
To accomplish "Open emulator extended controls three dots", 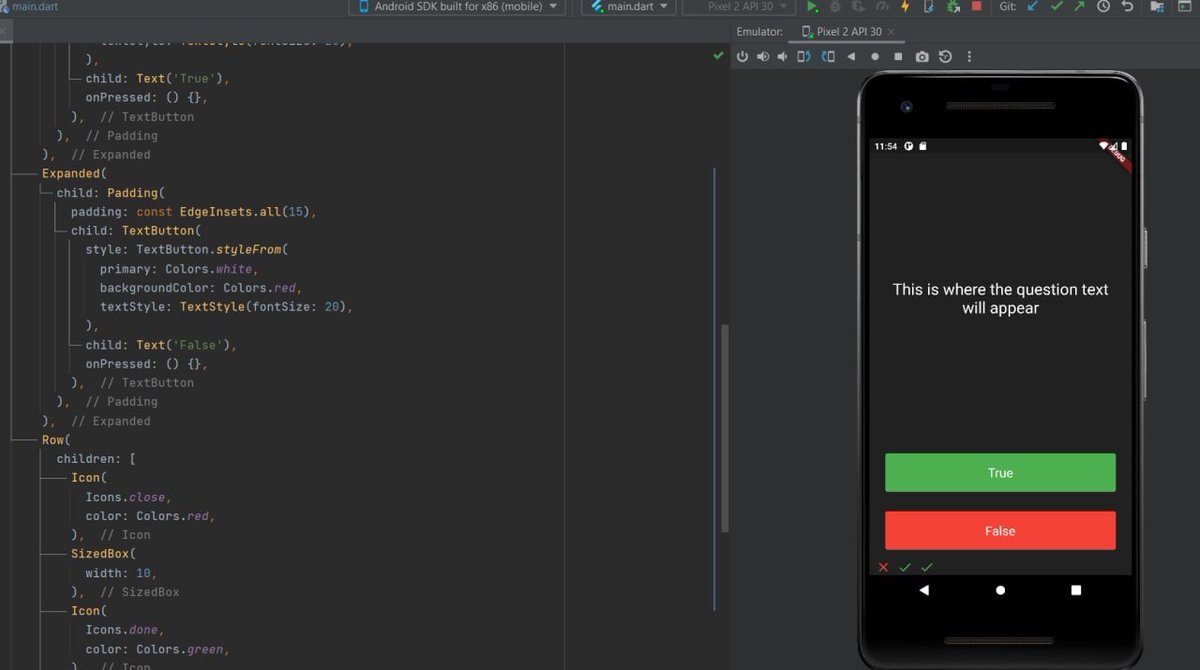I will pos(969,57).
